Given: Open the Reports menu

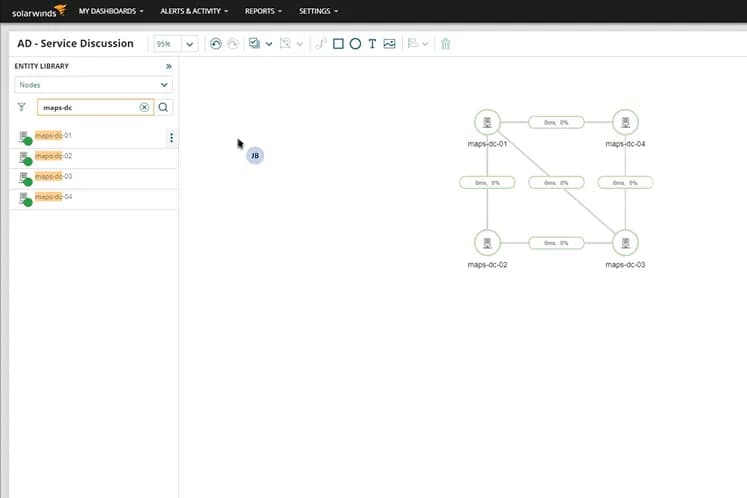Looking at the screenshot, I should pyautogui.click(x=263, y=11).
